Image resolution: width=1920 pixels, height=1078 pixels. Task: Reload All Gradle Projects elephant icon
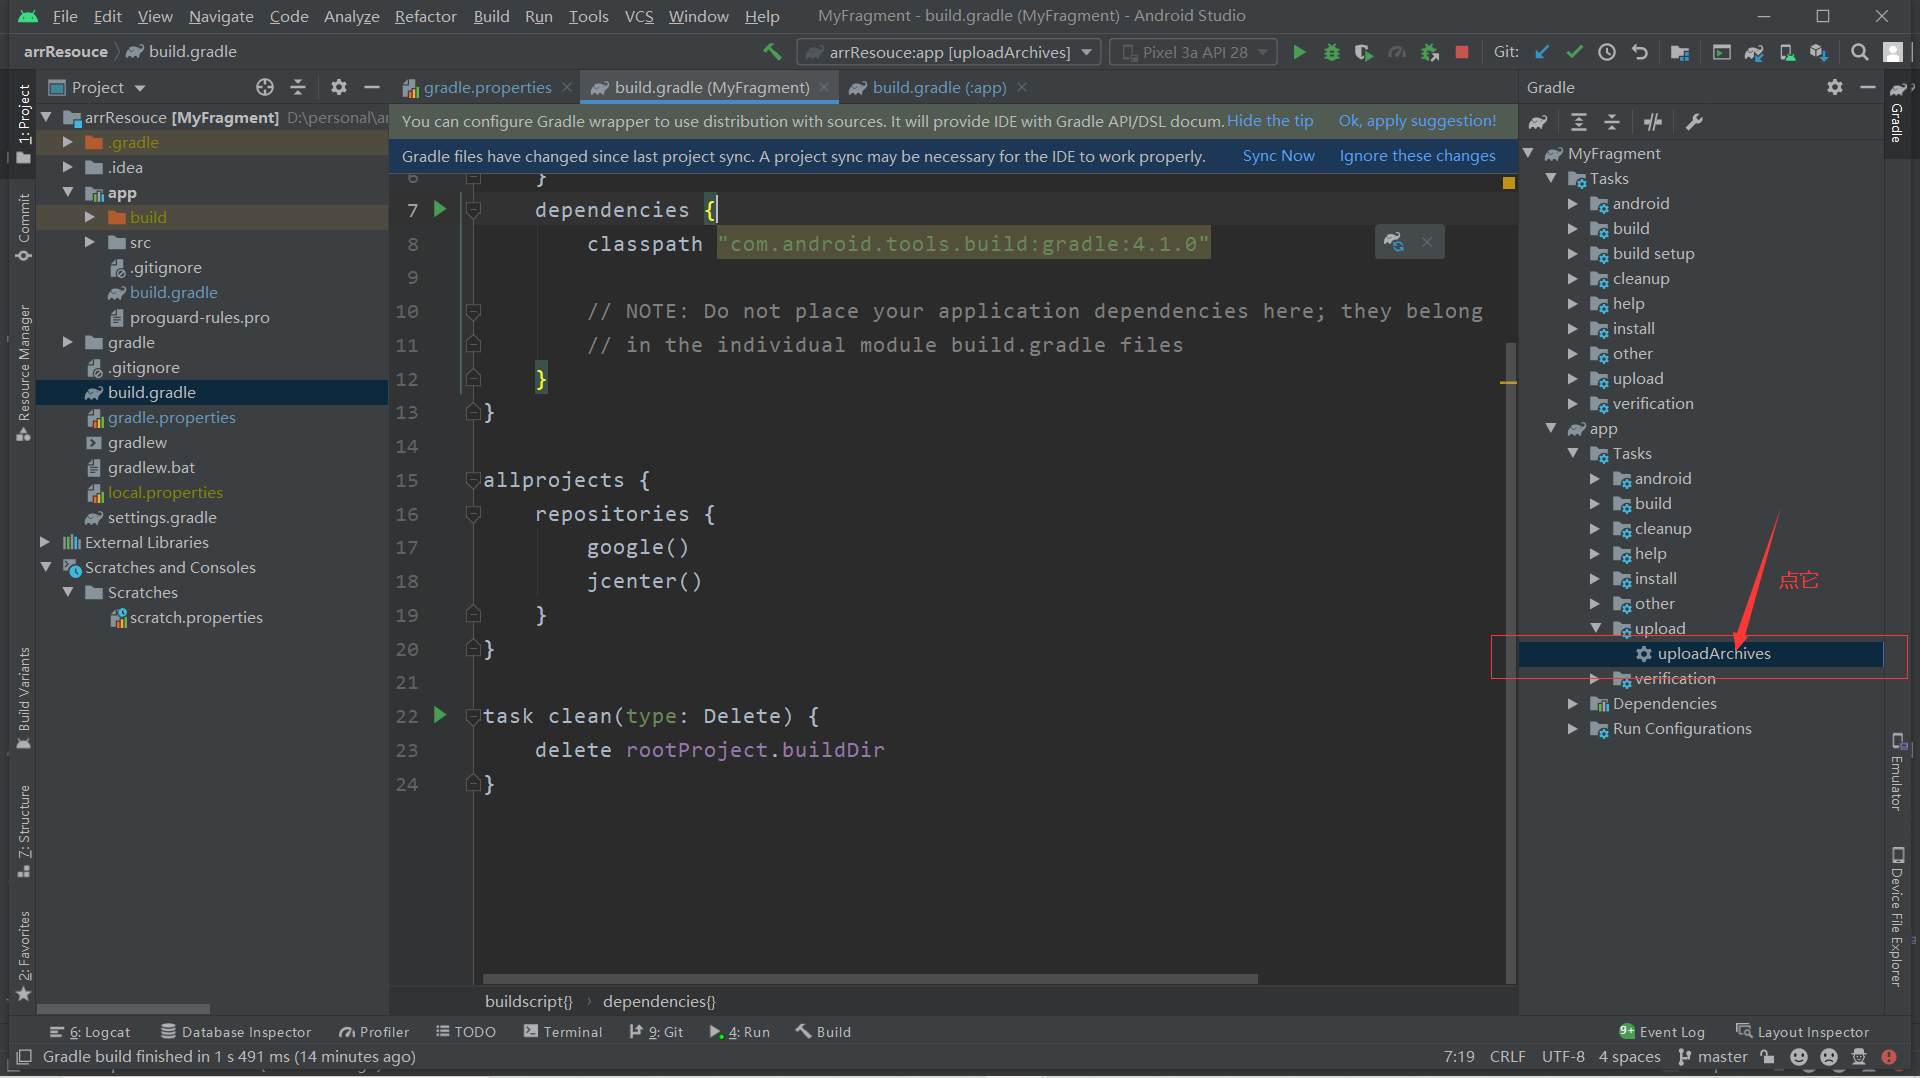point(1538,122)
